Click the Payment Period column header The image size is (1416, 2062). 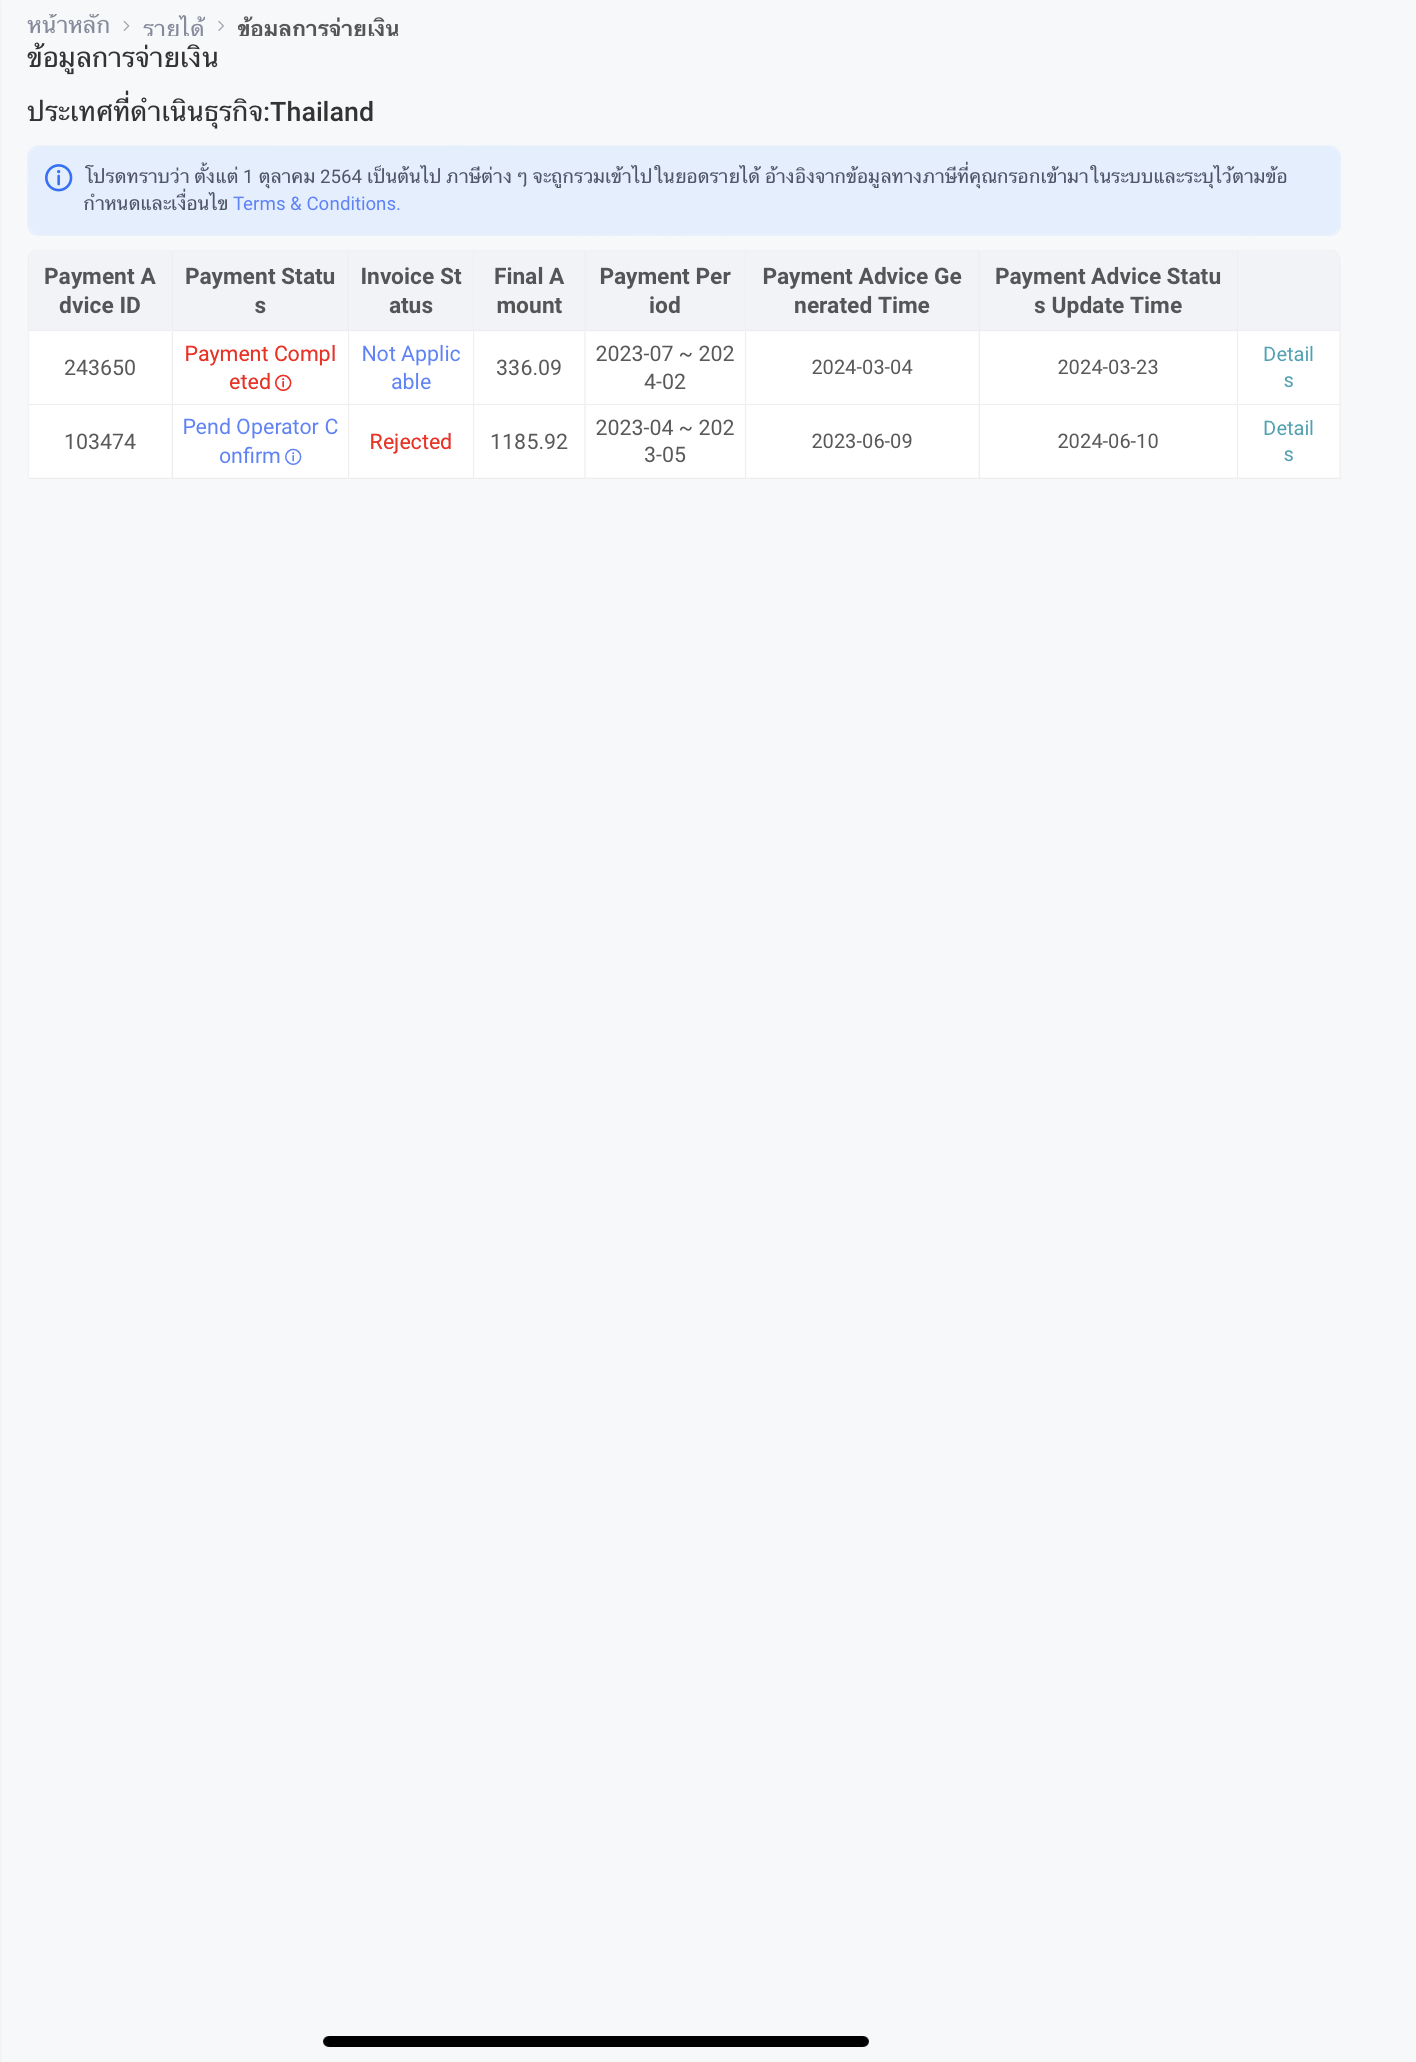pyautogui.click(x=665, y=291)
